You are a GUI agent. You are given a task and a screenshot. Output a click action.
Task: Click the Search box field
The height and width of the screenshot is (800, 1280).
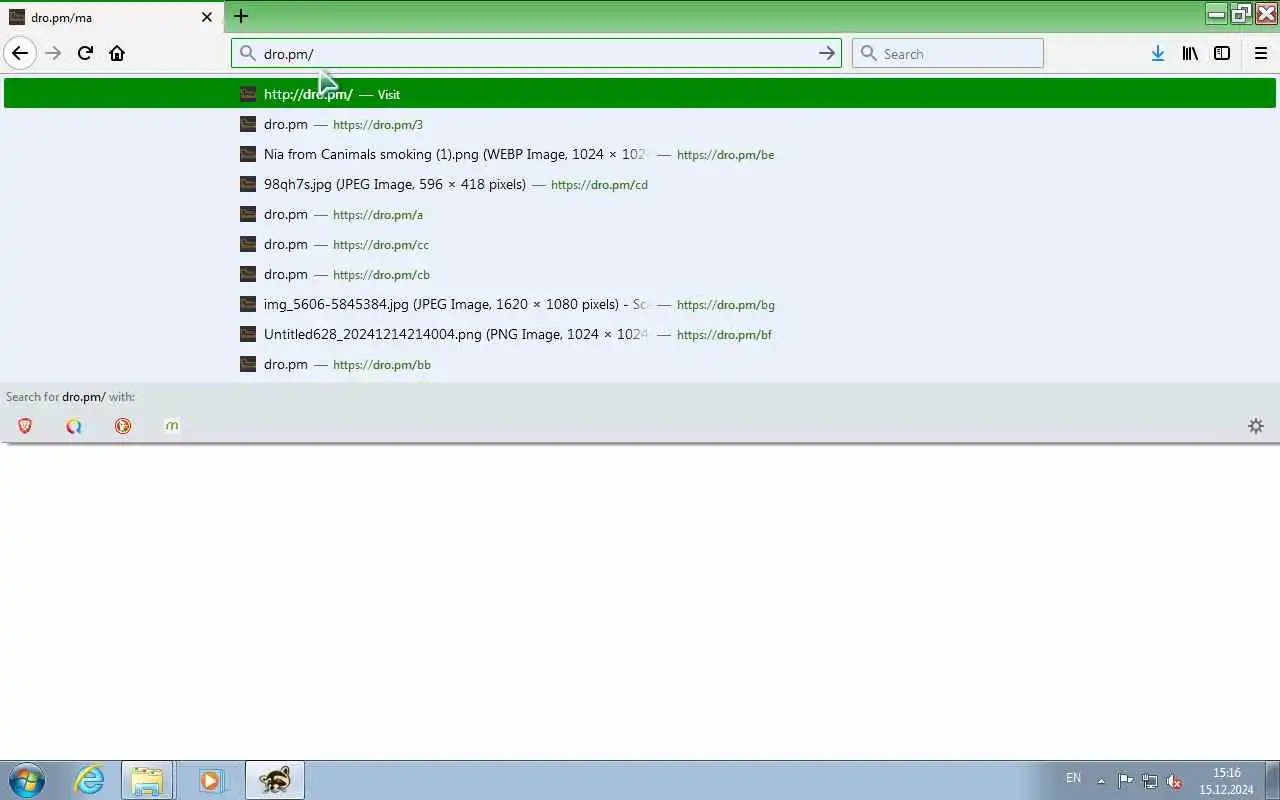click(948, 53)
